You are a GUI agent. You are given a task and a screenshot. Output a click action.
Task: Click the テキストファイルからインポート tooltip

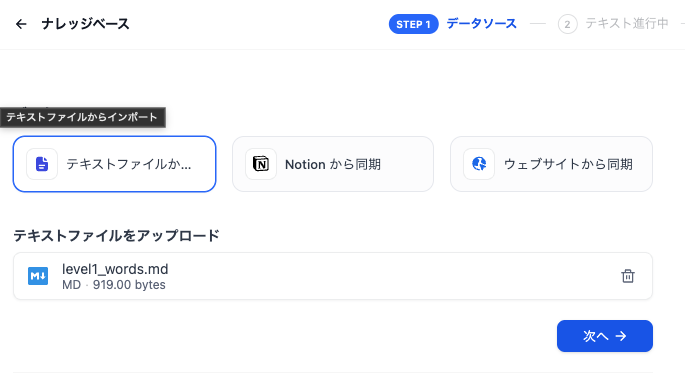click(x=83, y=117)
